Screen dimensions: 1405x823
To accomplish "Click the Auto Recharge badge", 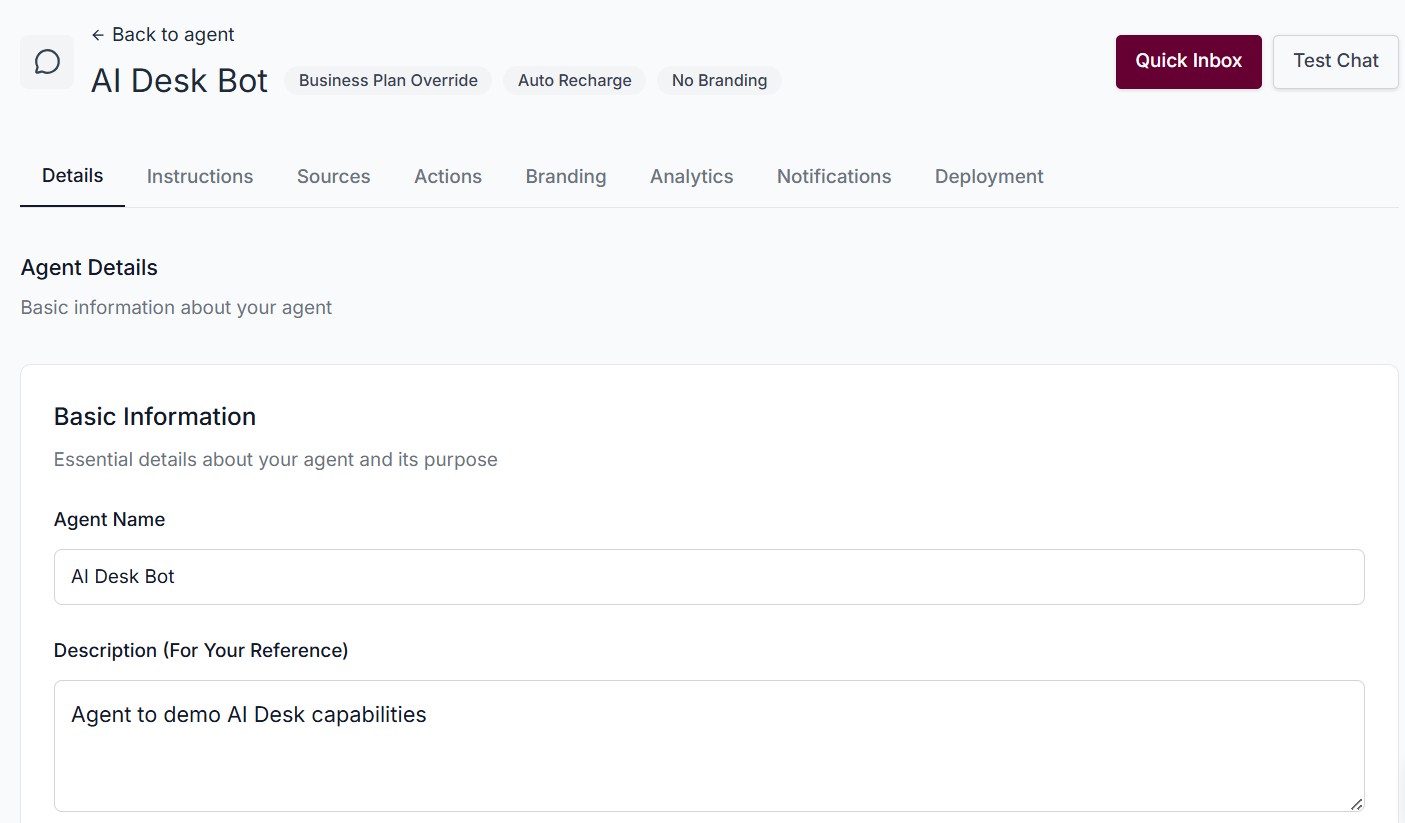I will click(x=574, y=80).
